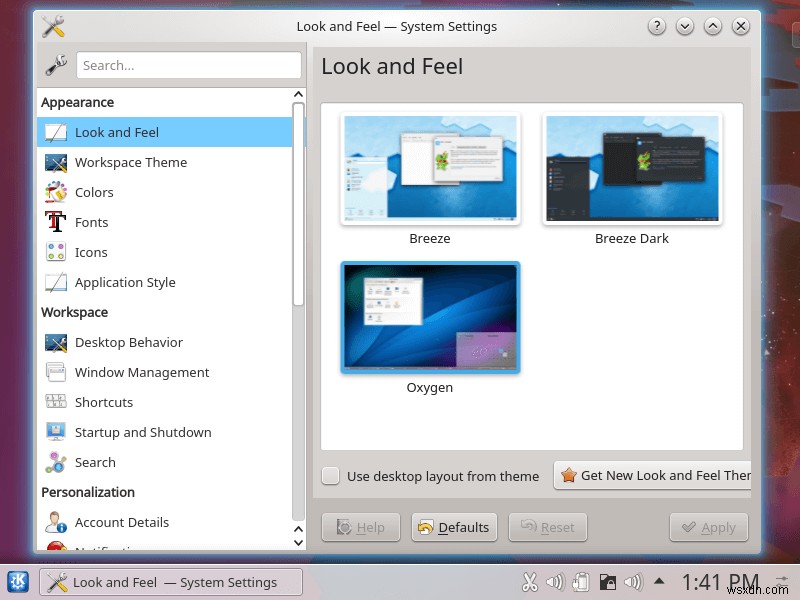Click the KDE application launcher in taskbar

click(16, 581)
